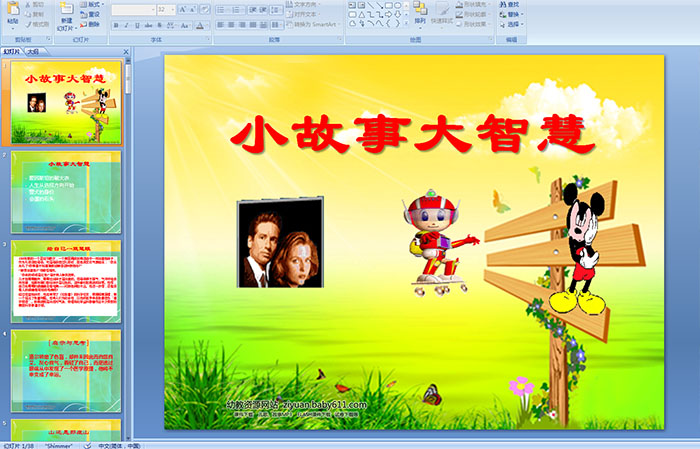
Task: Select slide 2 thumbnail
Action: click(x=66, y=192)
